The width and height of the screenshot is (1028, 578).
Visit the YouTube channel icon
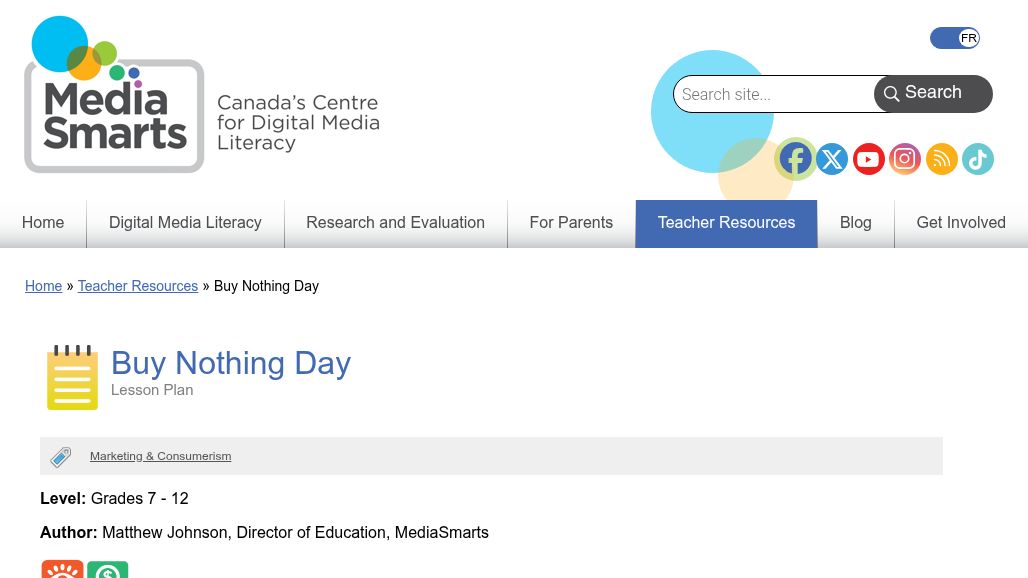(868, 159)
